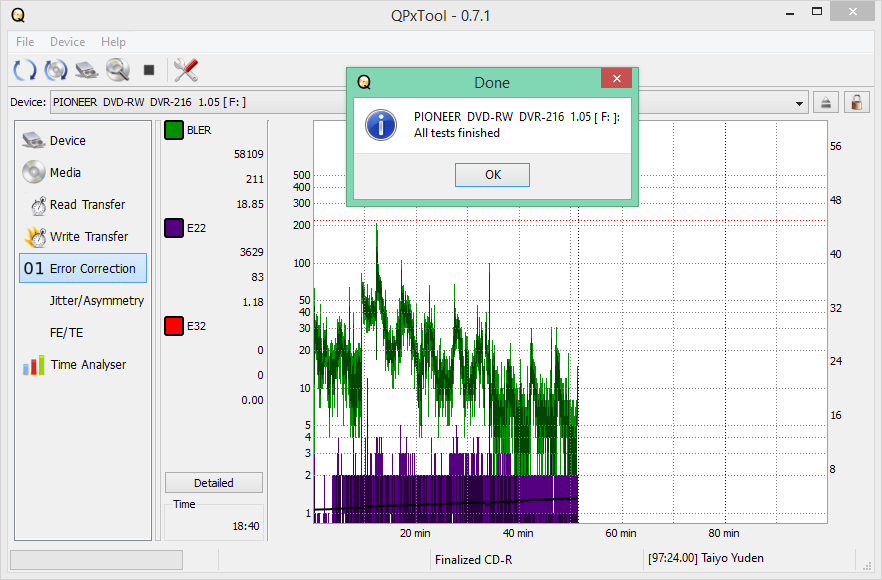Screen dimensions: 882x580
Task: Click the BLER max value 211
Action: pos(255,179)
